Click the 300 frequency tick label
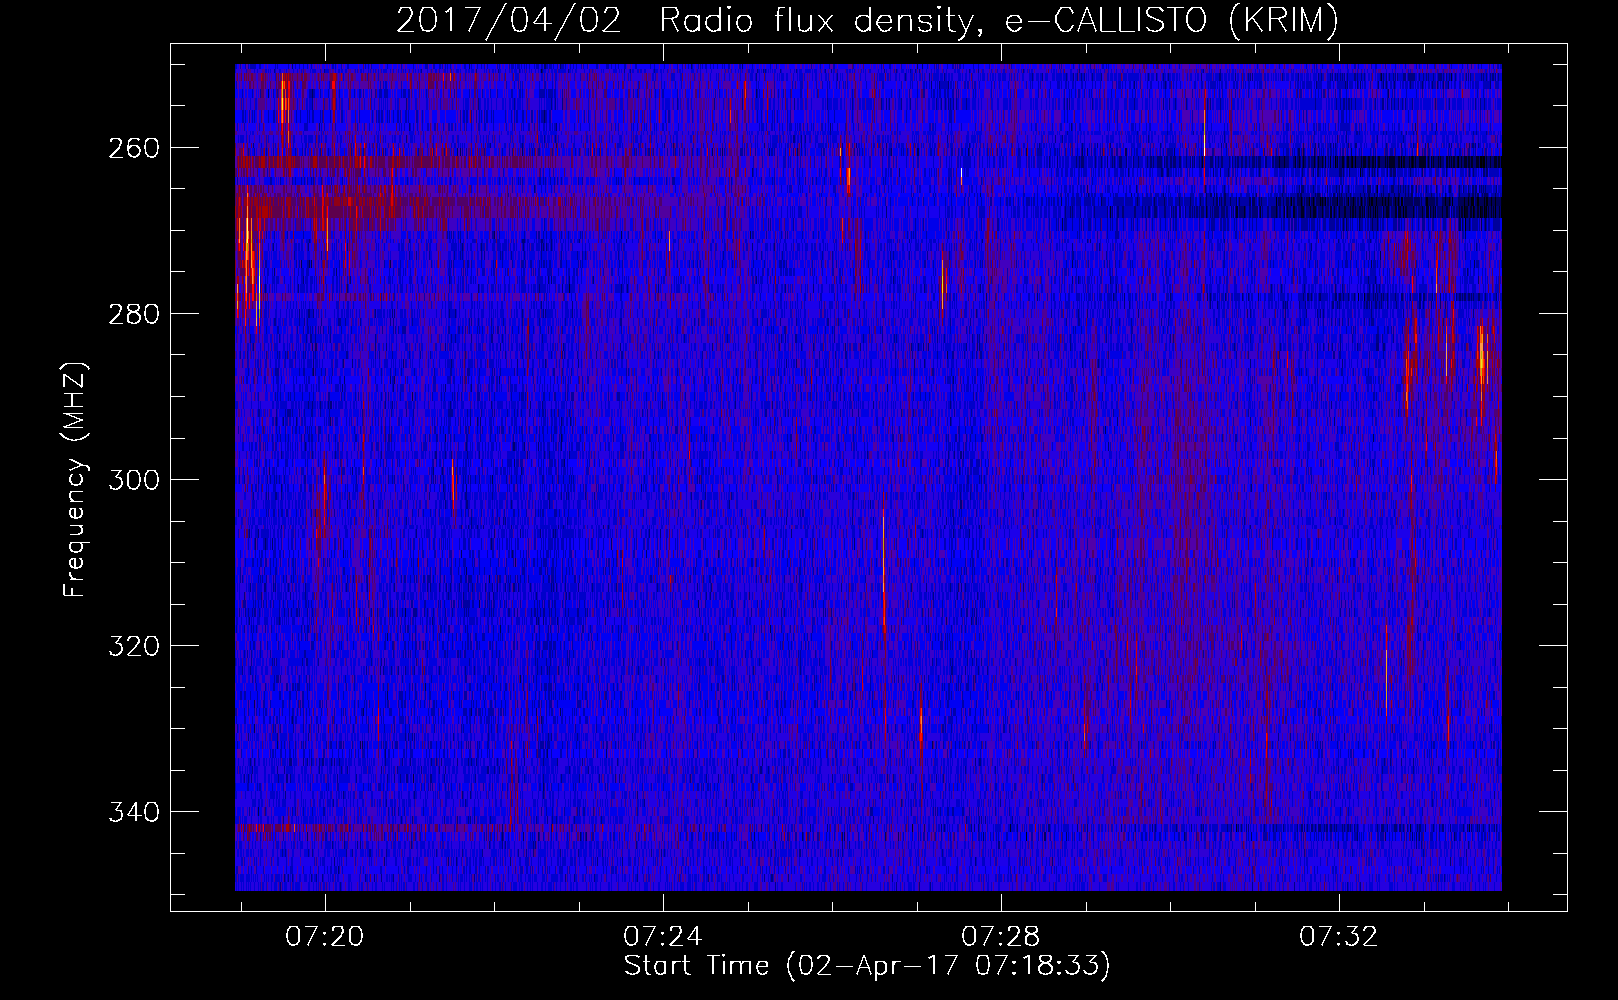This screenshot has width=1618, height=1000. pyautogui.click(x=133, y=480)
